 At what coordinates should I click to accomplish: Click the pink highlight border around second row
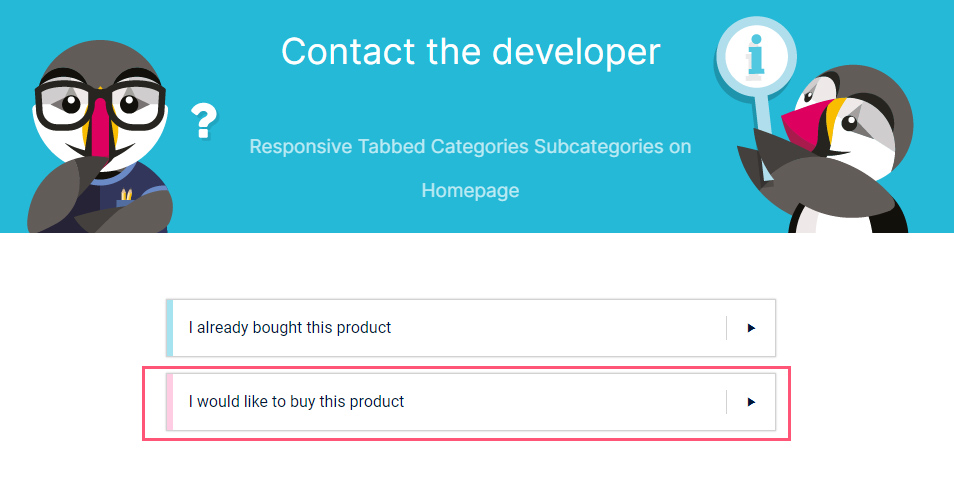(x=466, y=368)
